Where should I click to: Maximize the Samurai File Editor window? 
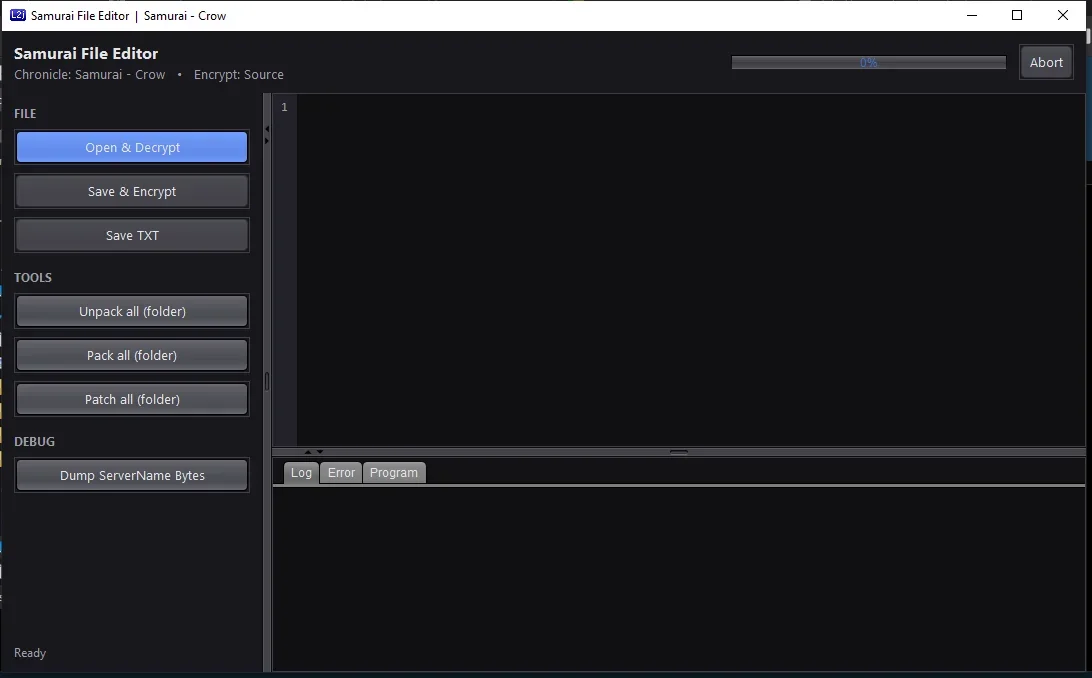click(x=1017, y=15)
